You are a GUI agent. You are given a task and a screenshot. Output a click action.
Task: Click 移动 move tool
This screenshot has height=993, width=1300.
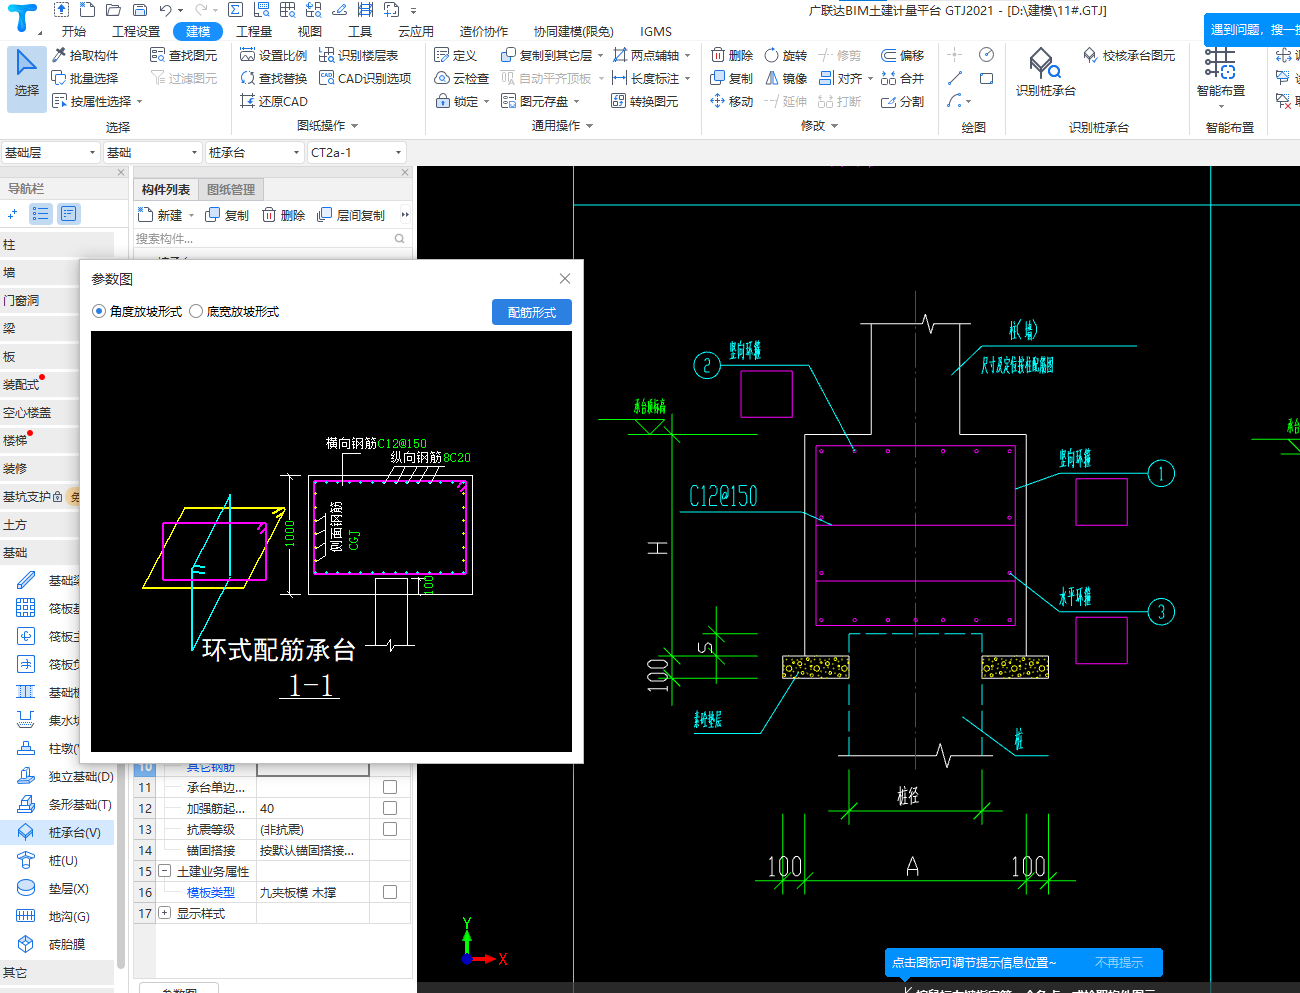pos(732,101)
